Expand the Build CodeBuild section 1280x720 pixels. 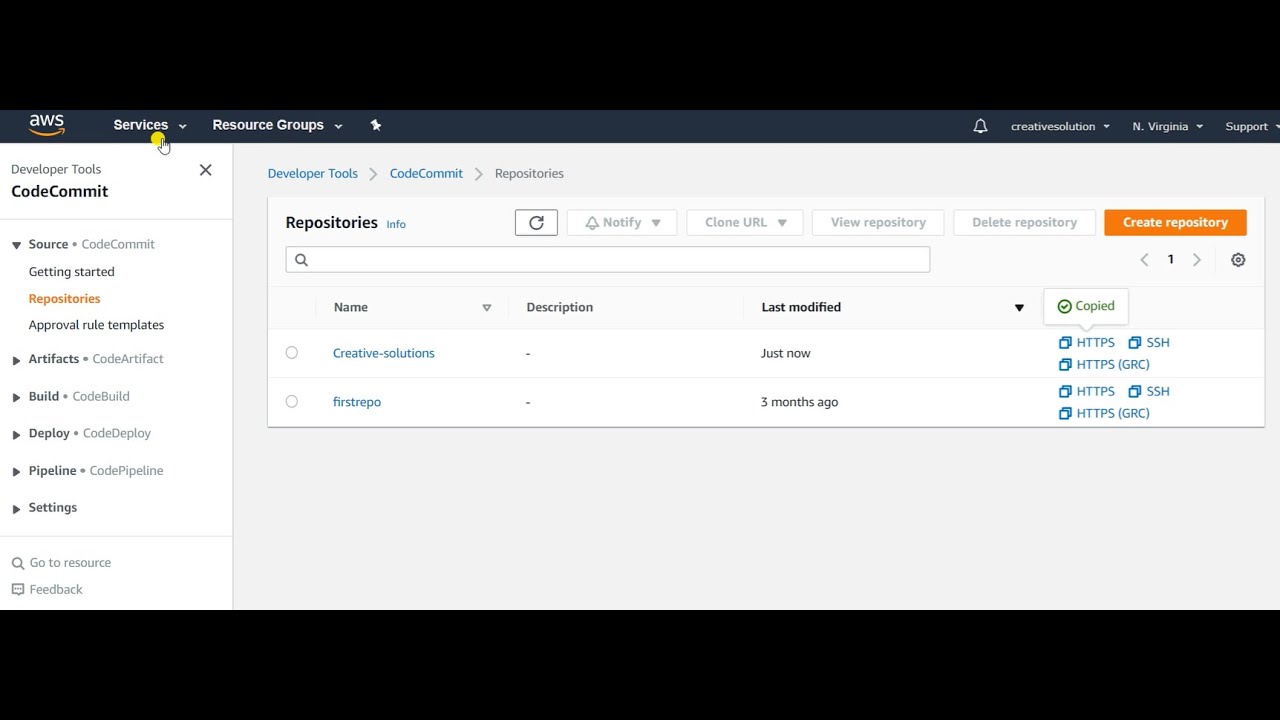16,397
